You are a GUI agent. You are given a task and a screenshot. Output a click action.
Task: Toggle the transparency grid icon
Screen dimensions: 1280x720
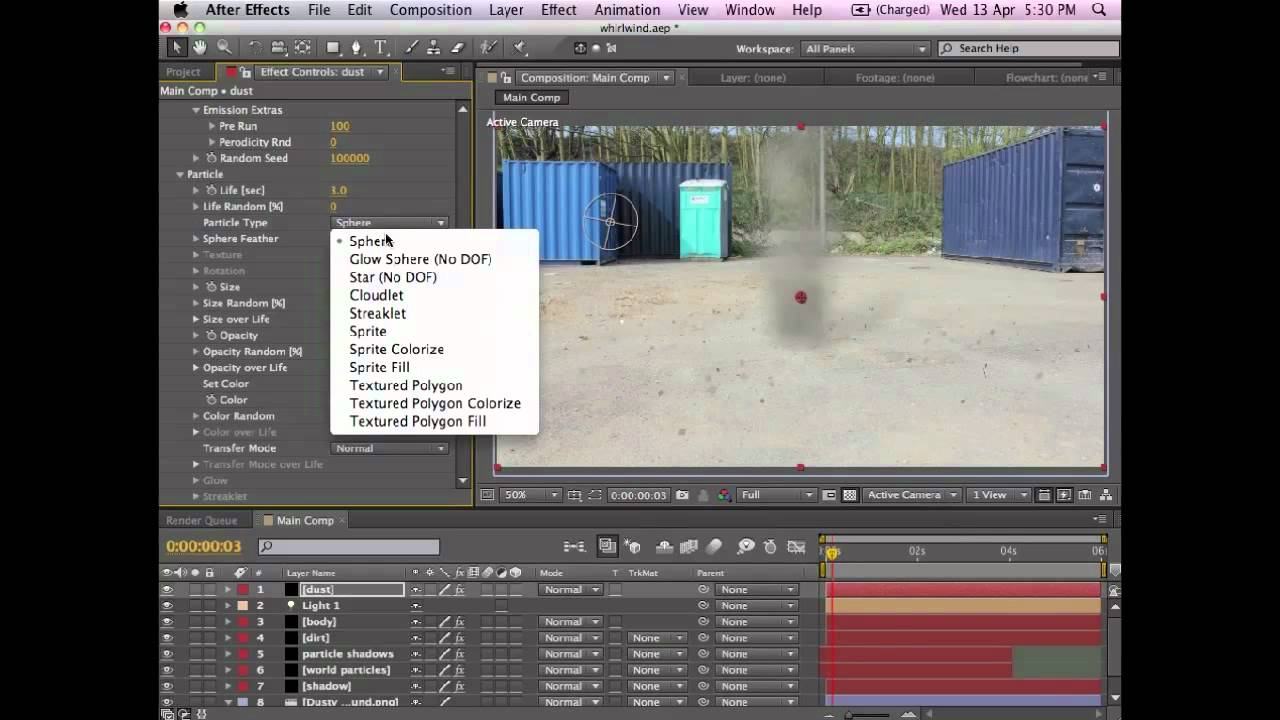tap(850, 495)
